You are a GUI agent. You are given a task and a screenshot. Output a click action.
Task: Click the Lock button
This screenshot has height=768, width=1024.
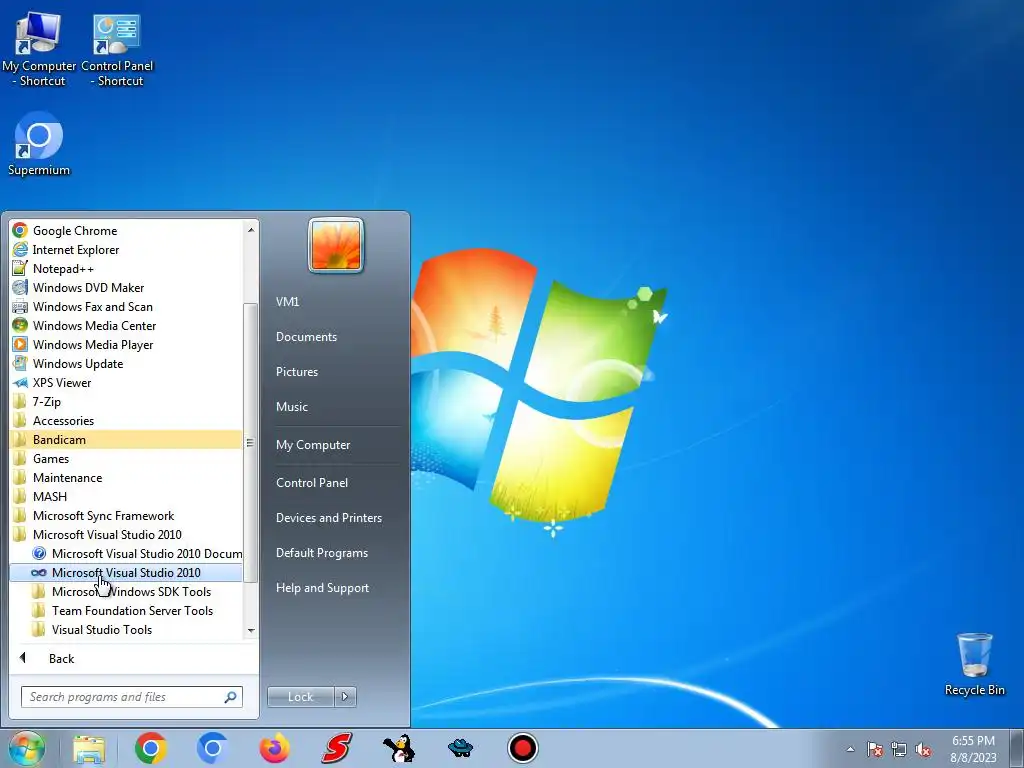tap(300, 697)
